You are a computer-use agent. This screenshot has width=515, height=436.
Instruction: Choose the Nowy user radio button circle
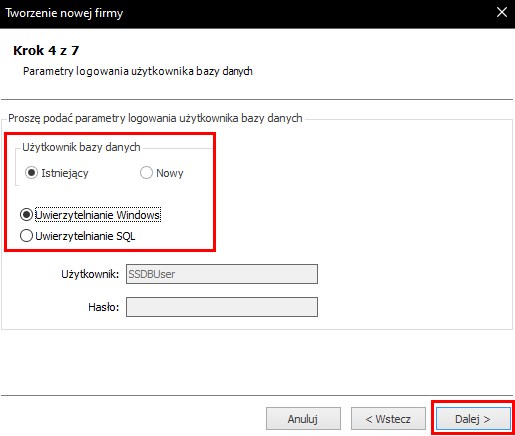pos(146,173)
